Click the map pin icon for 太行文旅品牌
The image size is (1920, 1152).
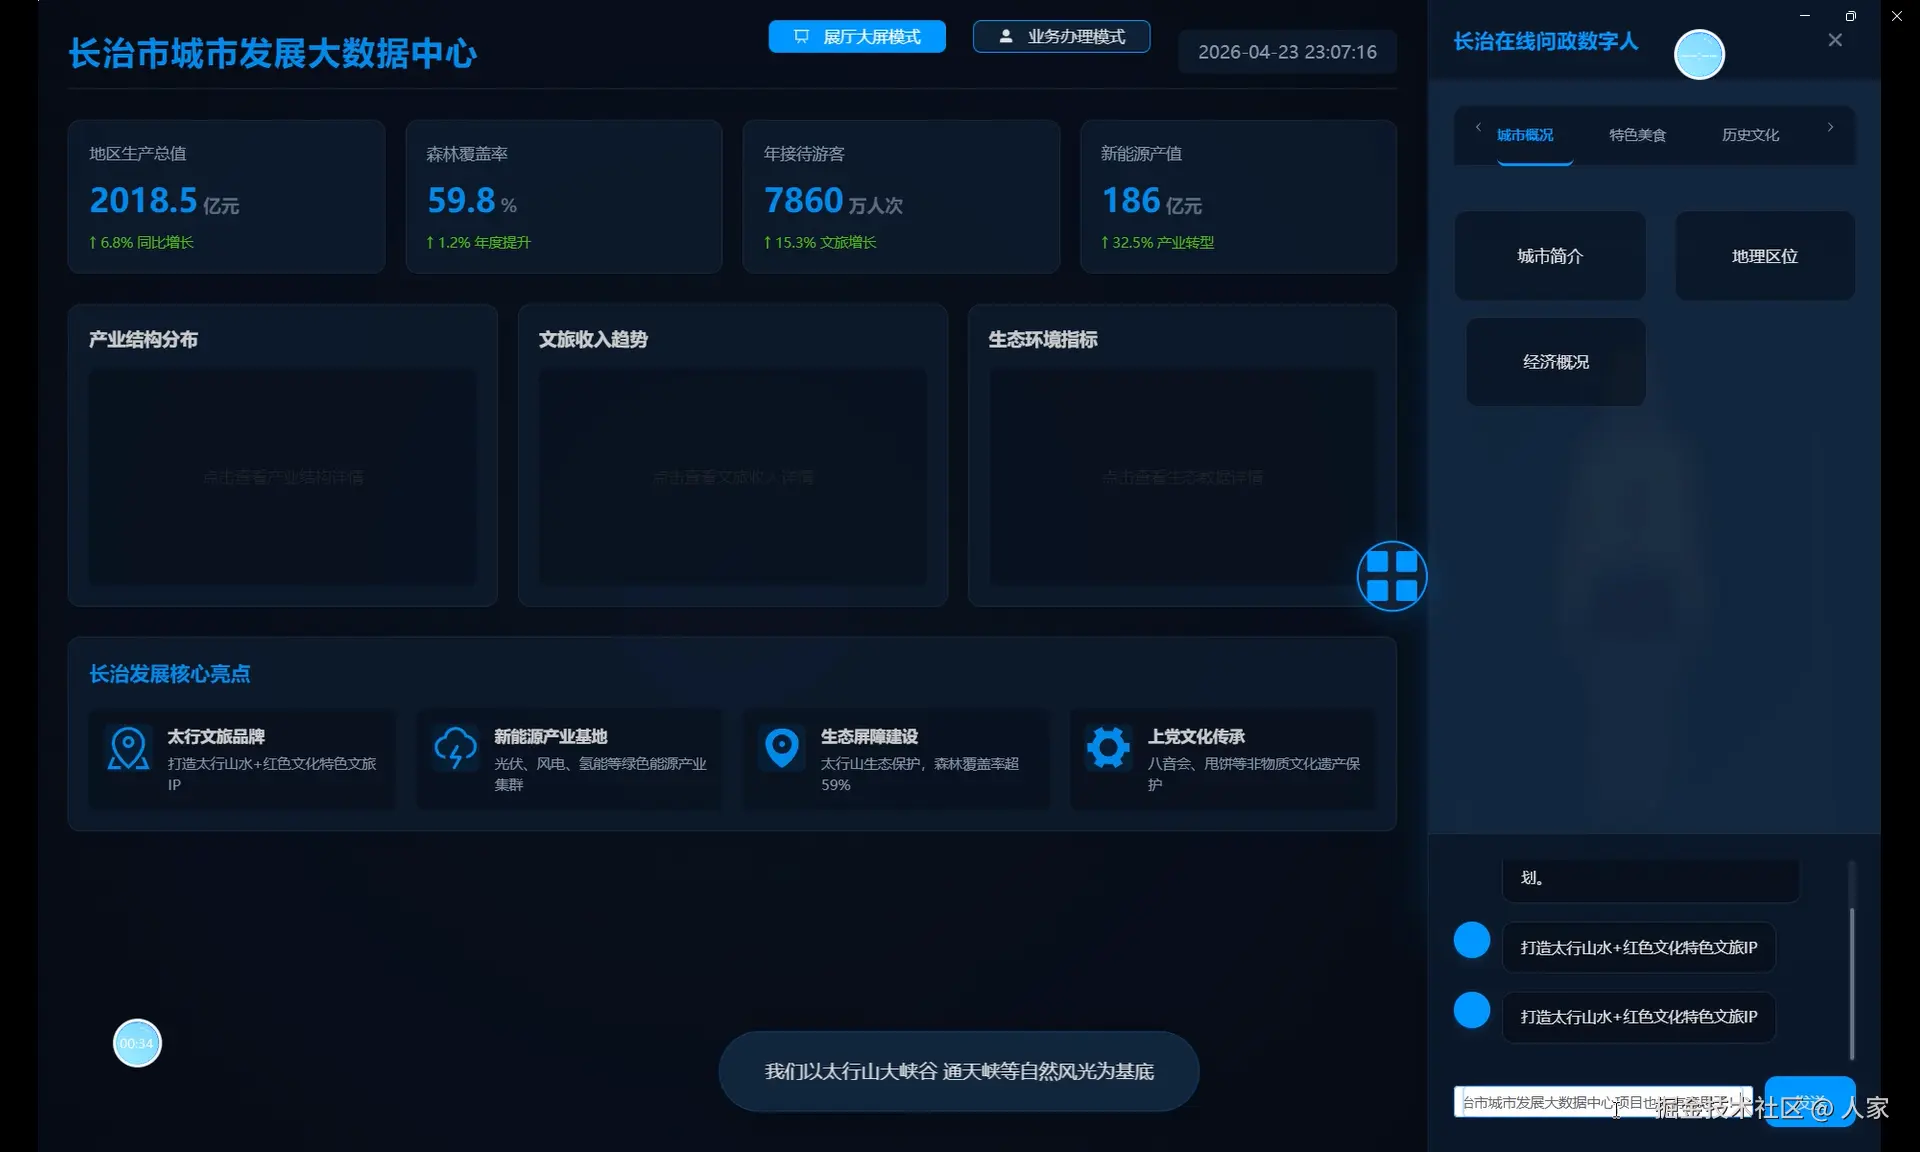tap(128, 748)
